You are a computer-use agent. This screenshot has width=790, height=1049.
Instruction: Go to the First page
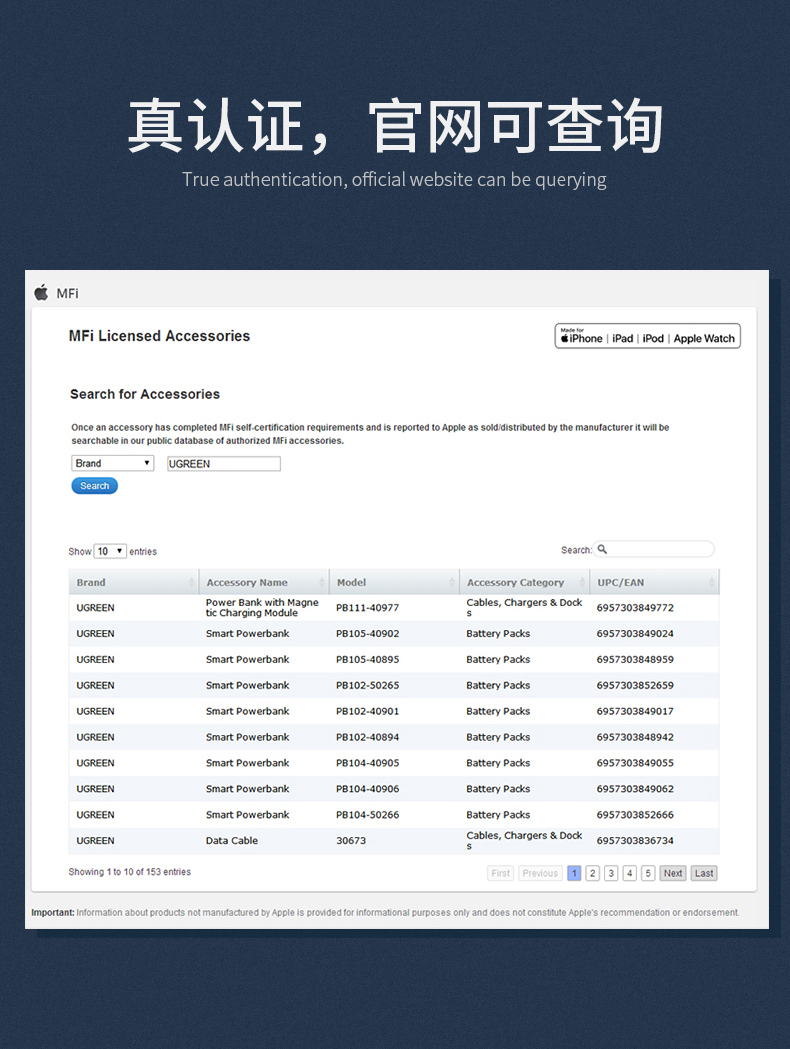click(500, 873)
